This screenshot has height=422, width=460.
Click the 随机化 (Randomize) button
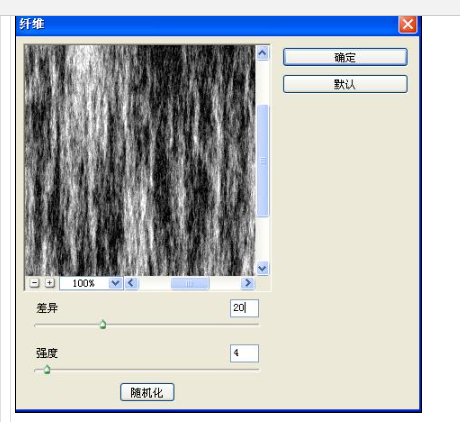click(147, 392)
